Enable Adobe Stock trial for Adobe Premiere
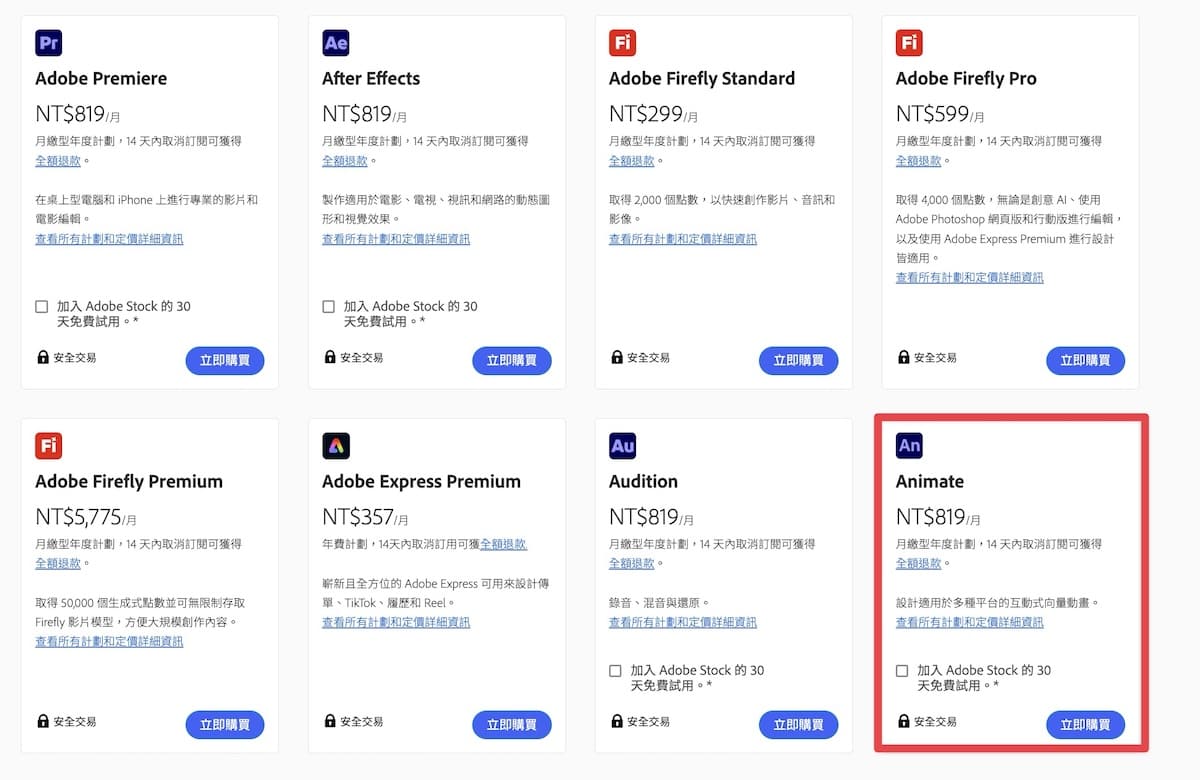Image resolution: width=1200 pixels, height=780 pixels. tap(42, 307)
